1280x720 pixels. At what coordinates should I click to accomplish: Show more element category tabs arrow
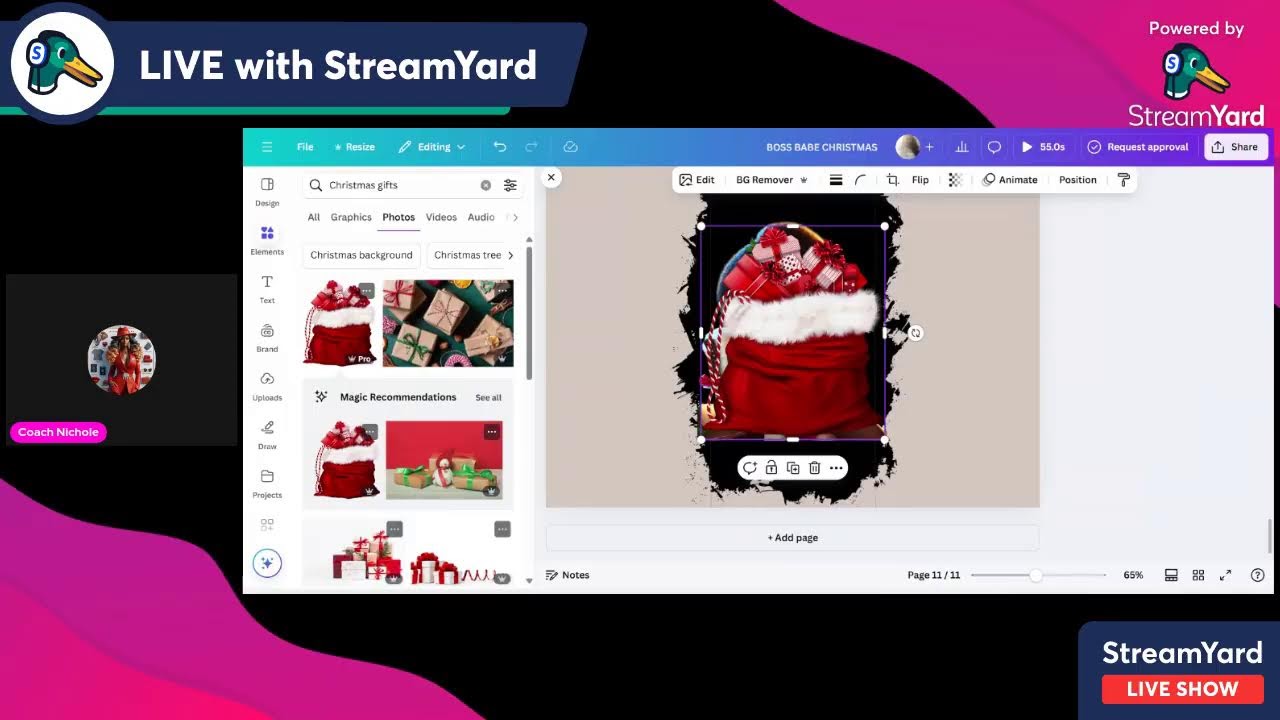click(x=515, y=217)
